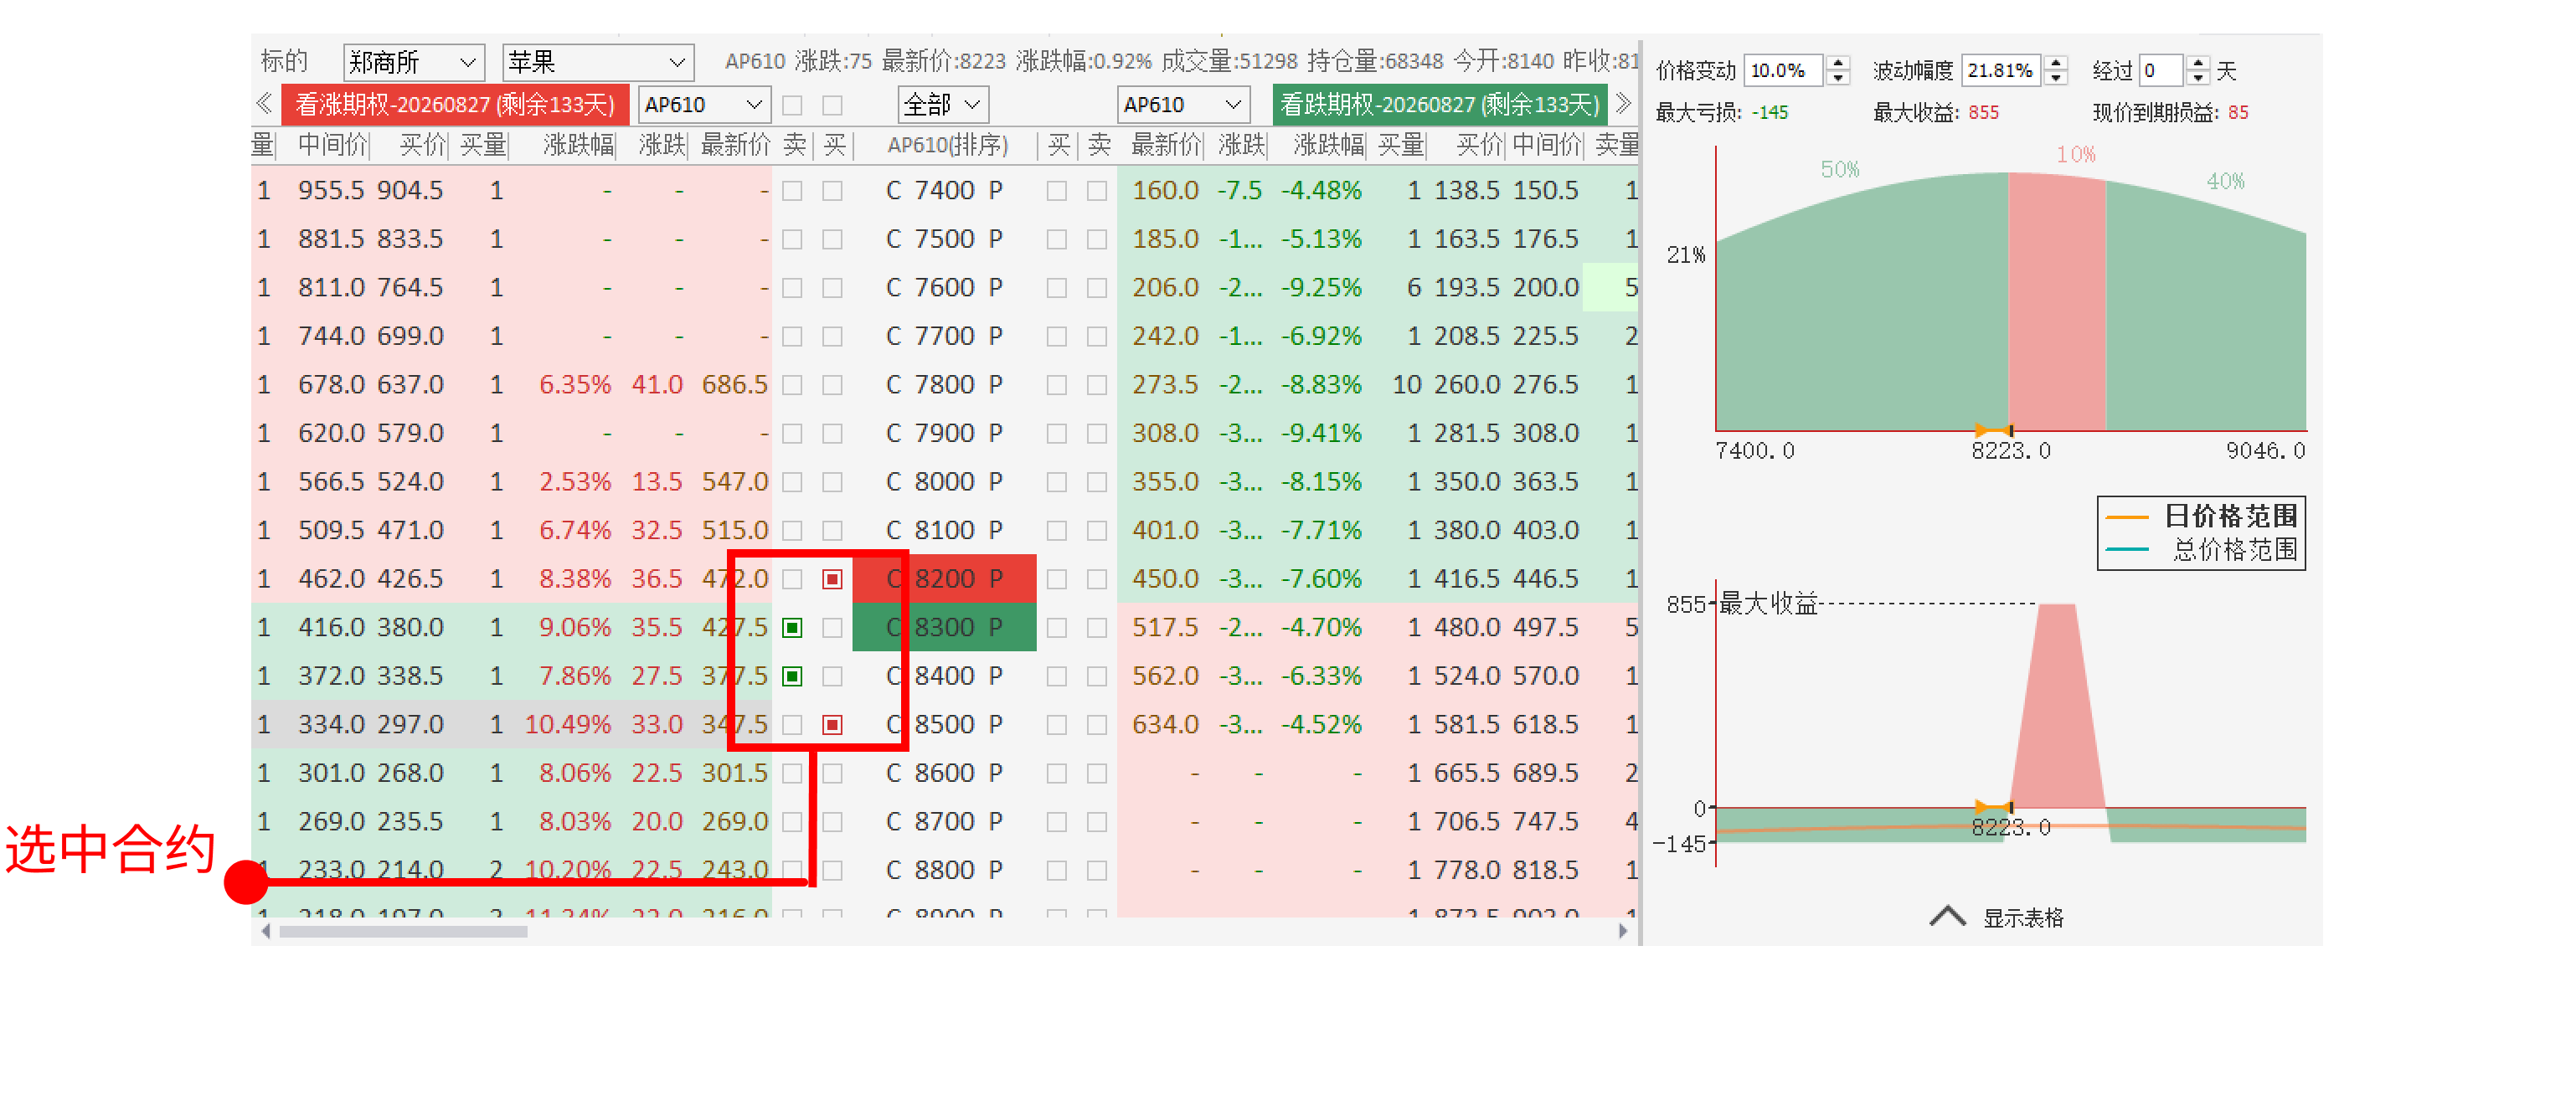Expand the 全部 filter dropdown
The height and width of the screenshot is (1100, 2576).
[942, 104]
